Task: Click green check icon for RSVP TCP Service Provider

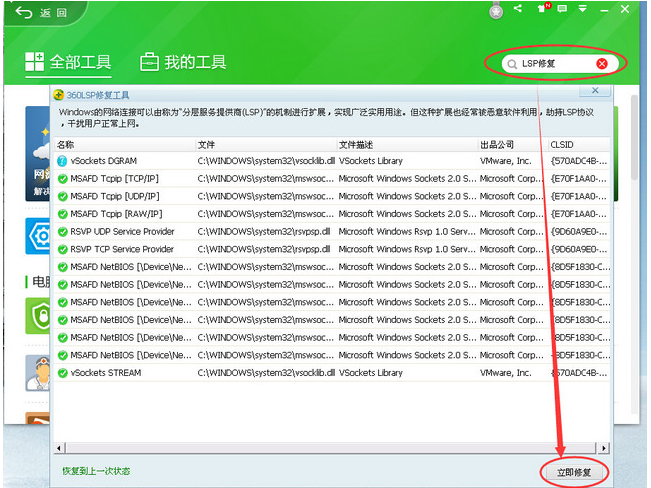Action: 63,250
